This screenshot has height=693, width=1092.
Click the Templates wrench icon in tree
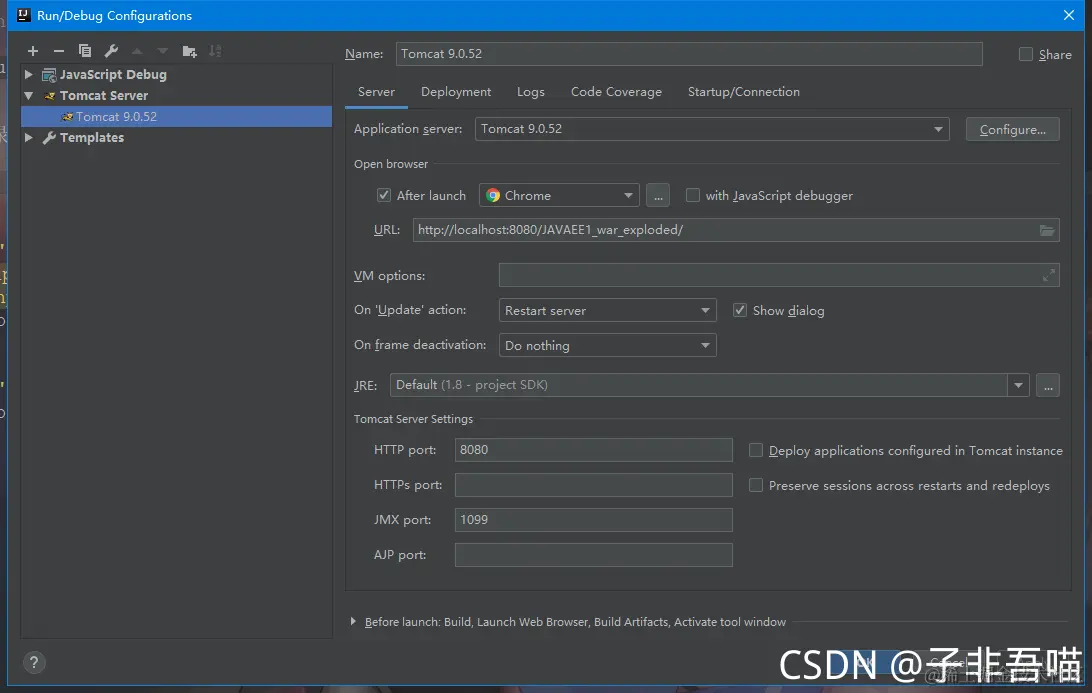[49, 138]
